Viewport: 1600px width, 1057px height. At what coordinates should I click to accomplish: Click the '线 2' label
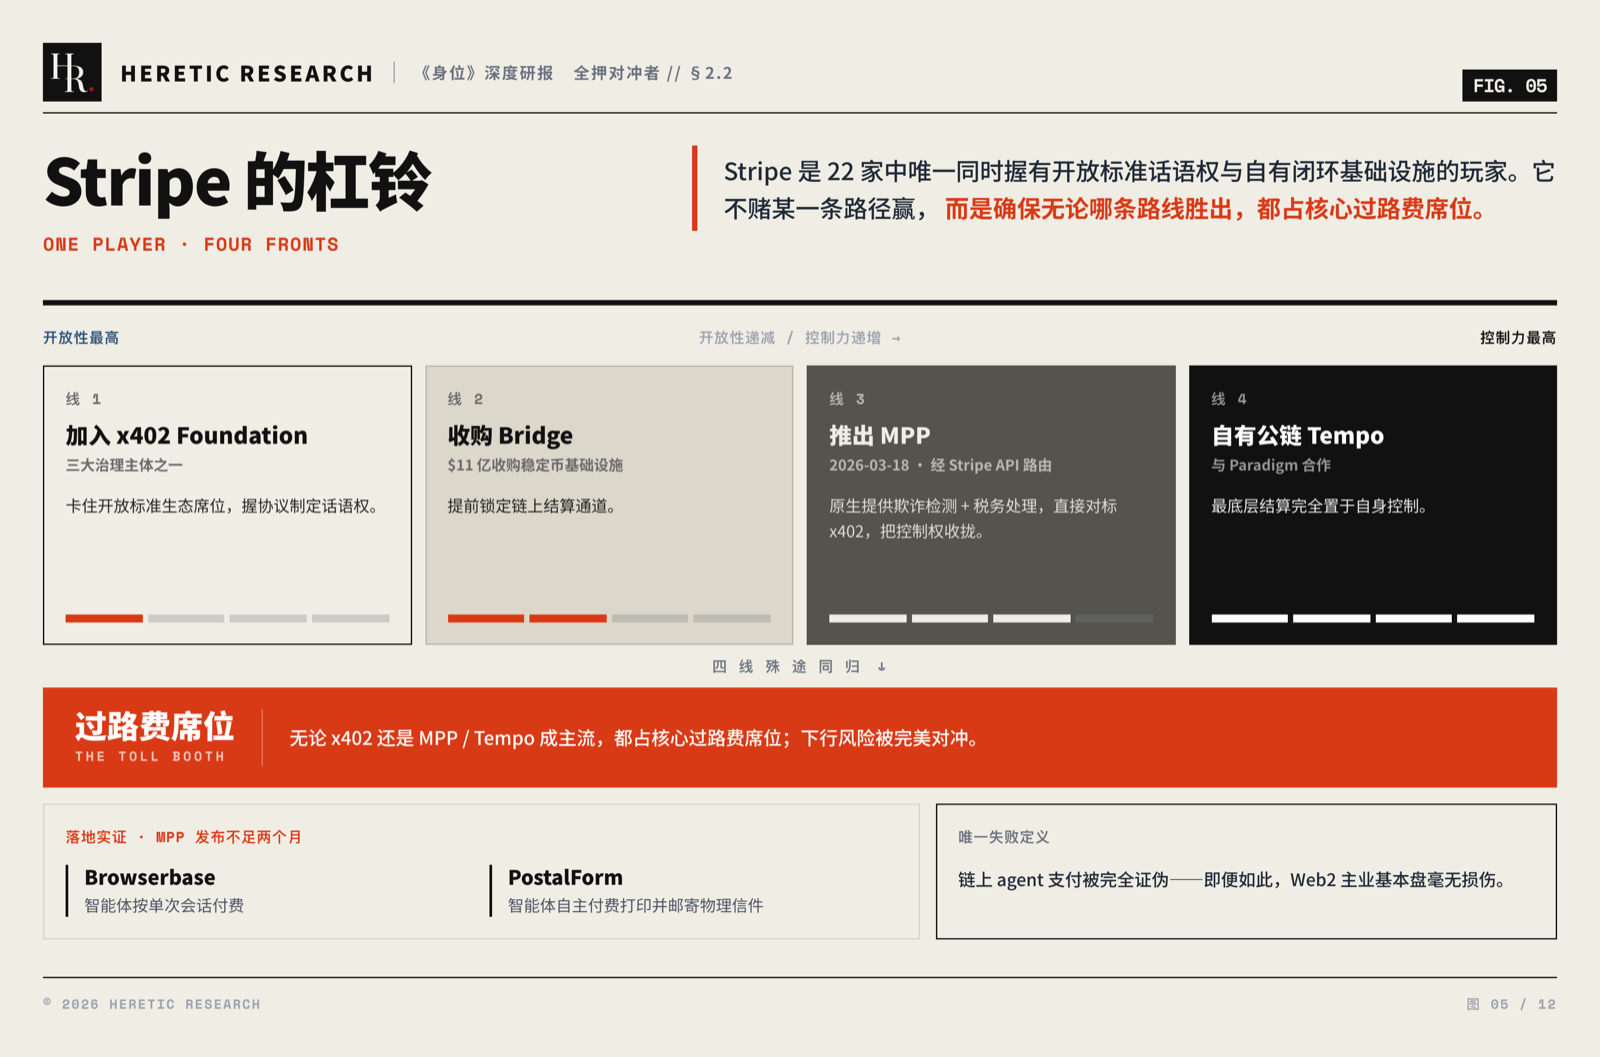pyautogui.click(x=465, y=399)
